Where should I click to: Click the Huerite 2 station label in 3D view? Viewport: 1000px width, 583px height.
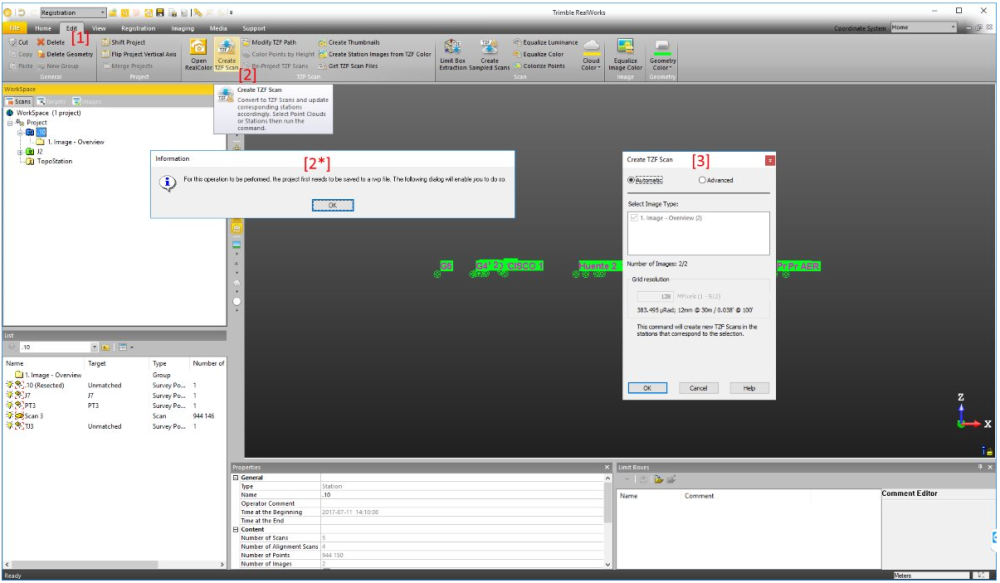coord(598,265)
